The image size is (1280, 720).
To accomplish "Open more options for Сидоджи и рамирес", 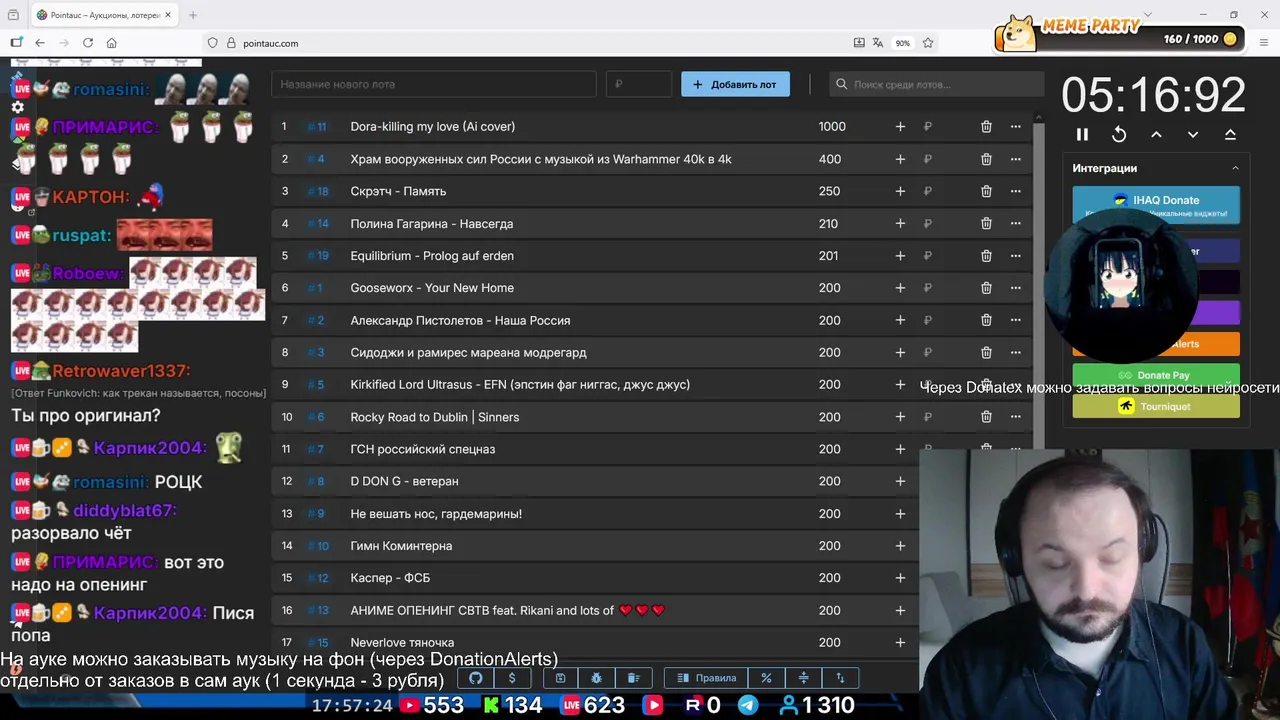I will [1016, 352].
